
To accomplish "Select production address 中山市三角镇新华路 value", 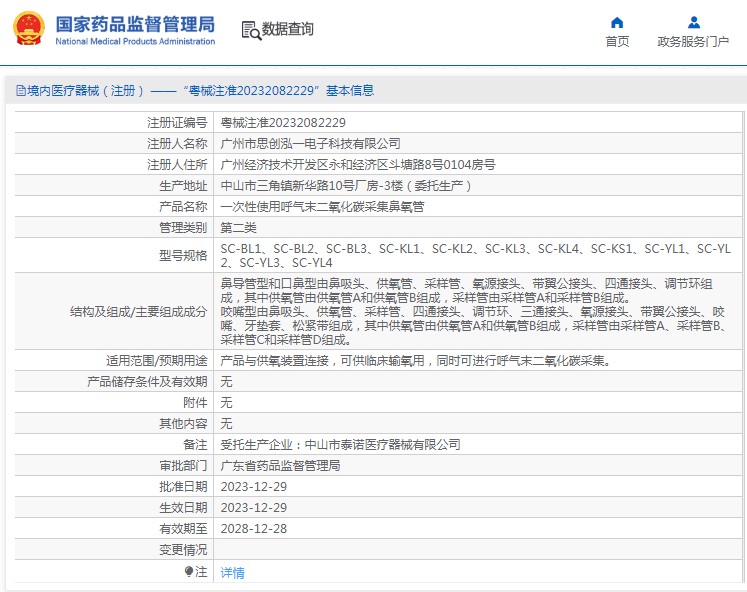I will (x=346, y=186).
